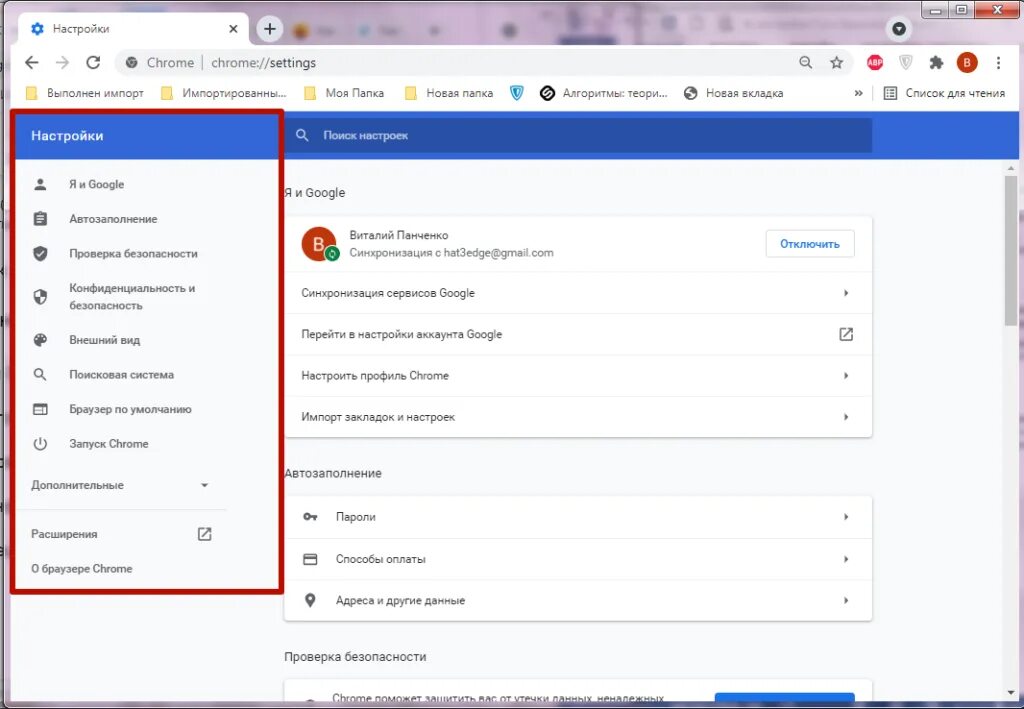This screenshot has height=709, width=1024.
Task: Click the Поиск настроек search field
Action: 578,135
